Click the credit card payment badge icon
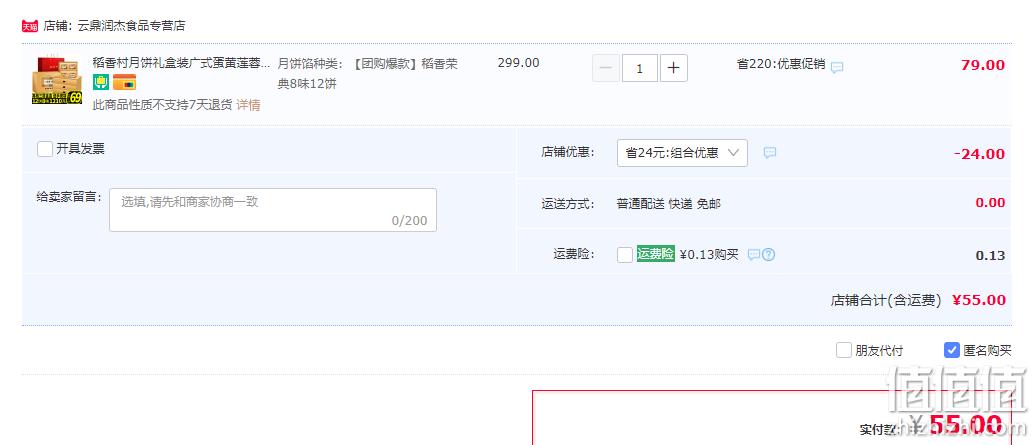1036x445 pixels. pyautogui.click(x=124, y=82)
